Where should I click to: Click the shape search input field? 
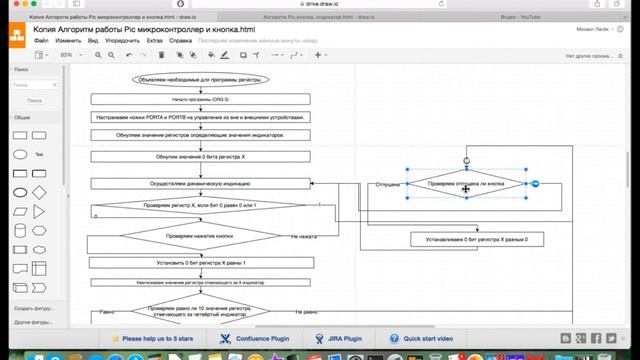pyautogui.click(x=34, y=85)
